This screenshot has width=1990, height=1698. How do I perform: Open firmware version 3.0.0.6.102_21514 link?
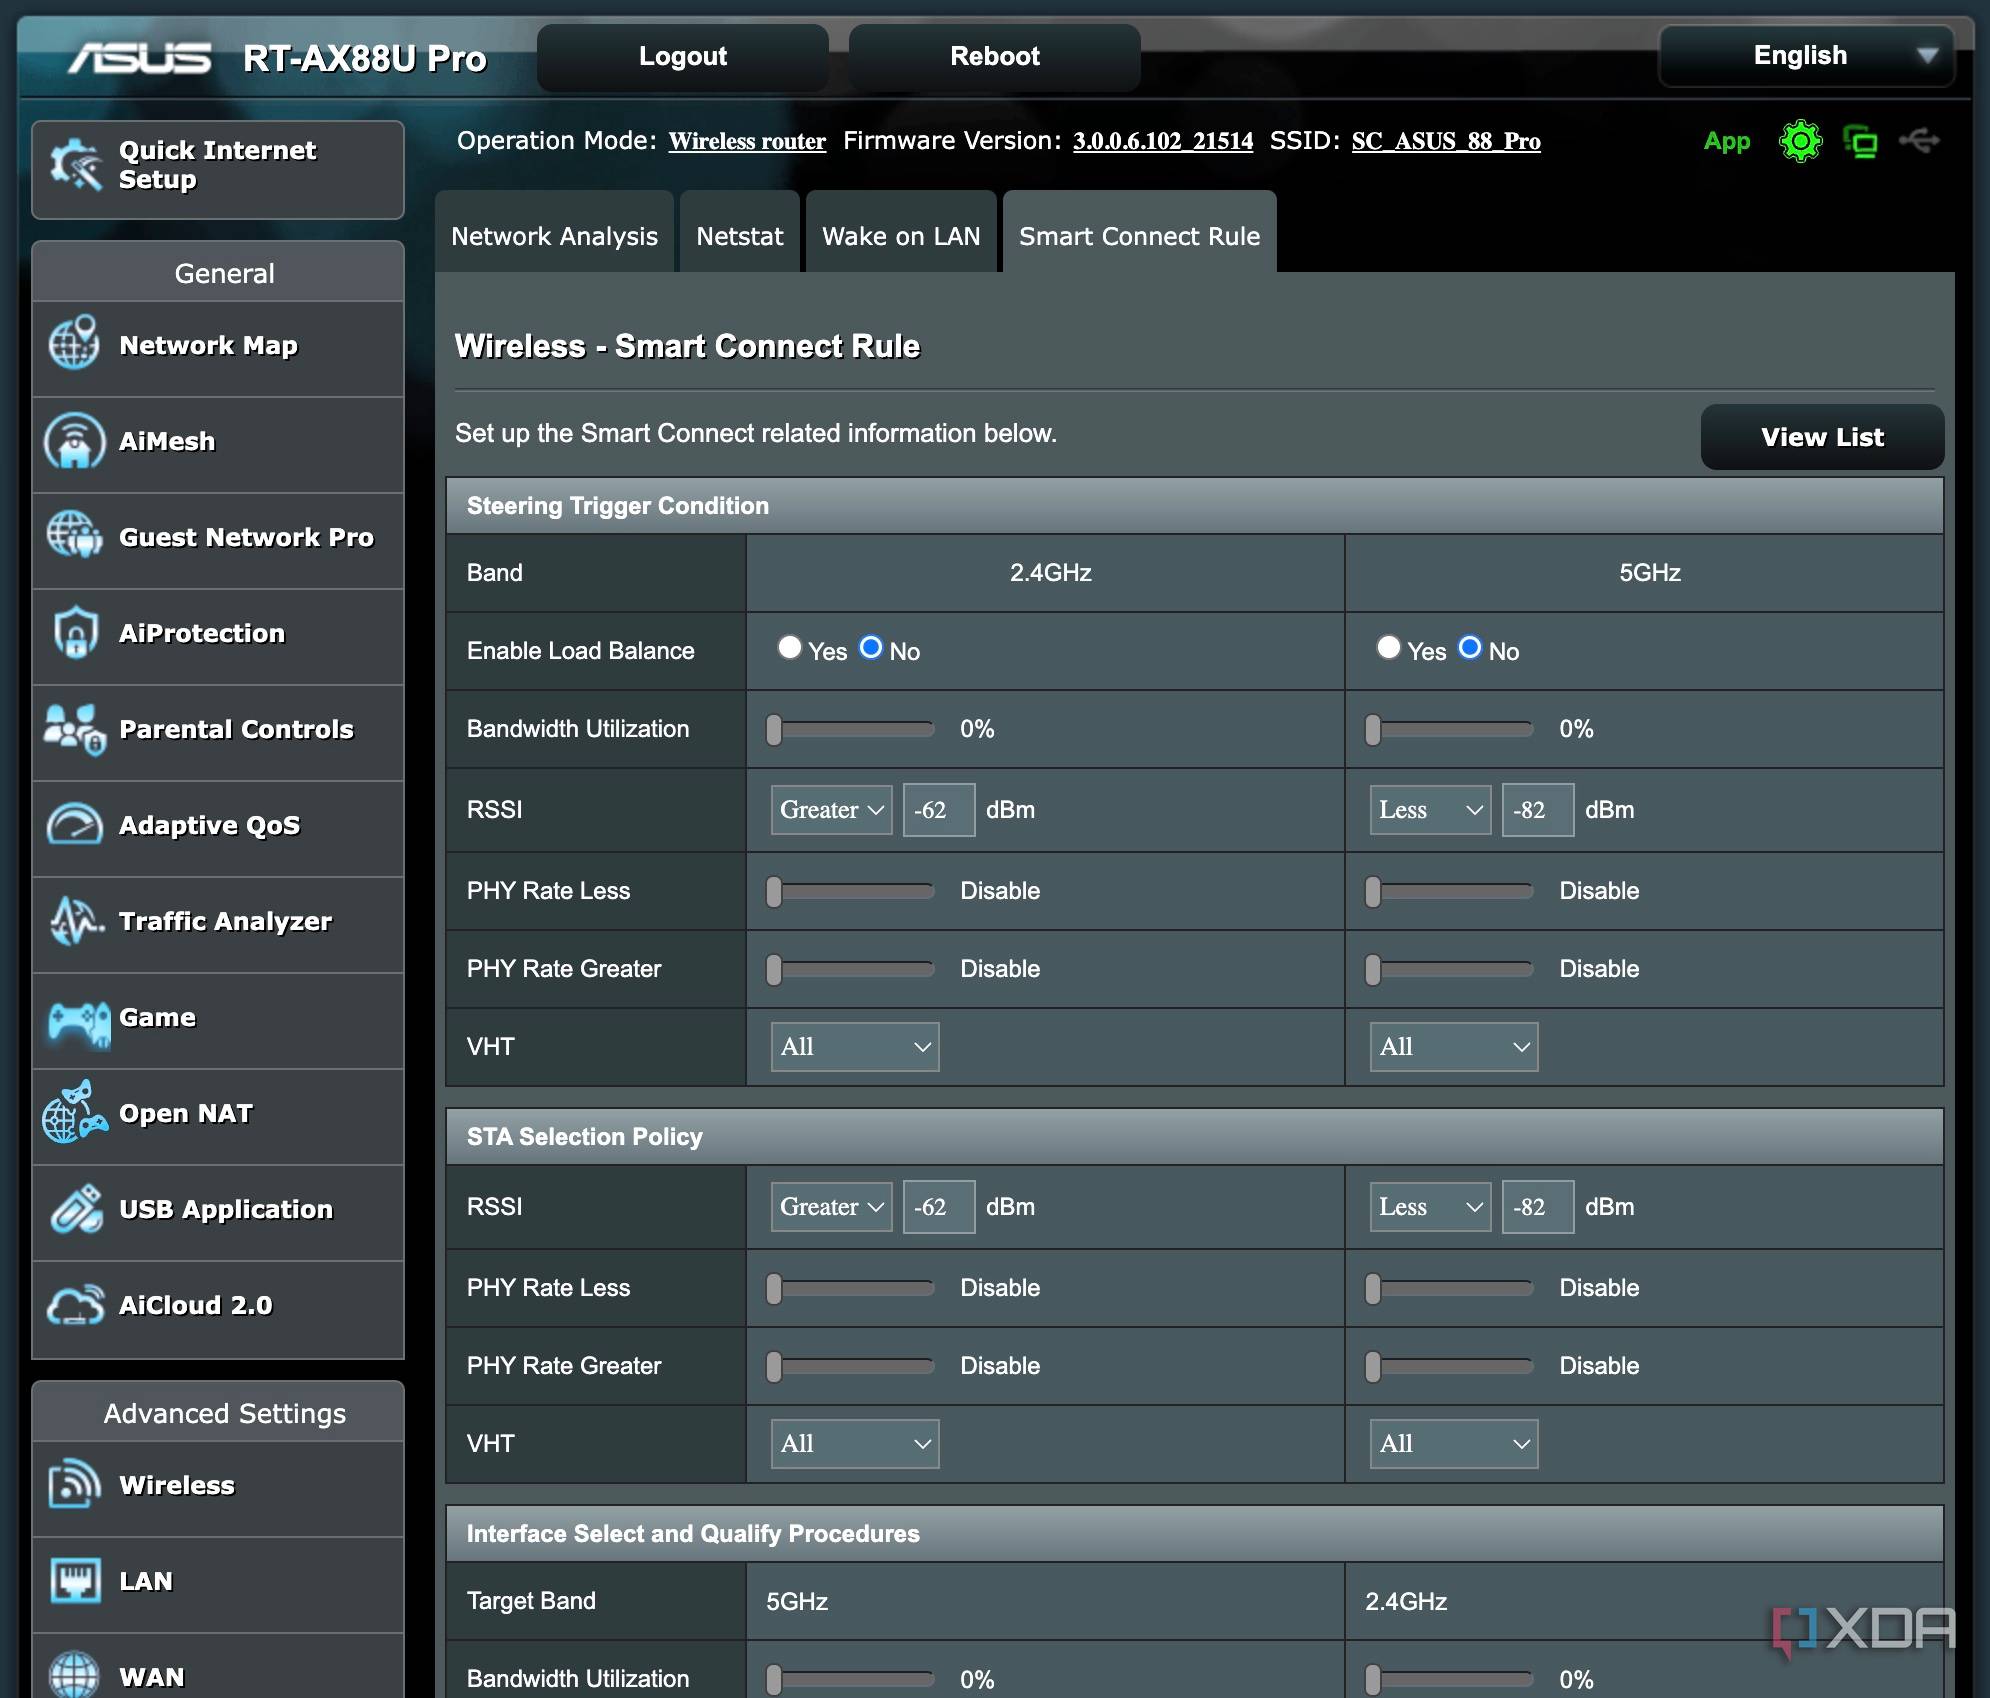click(1163, 141)
